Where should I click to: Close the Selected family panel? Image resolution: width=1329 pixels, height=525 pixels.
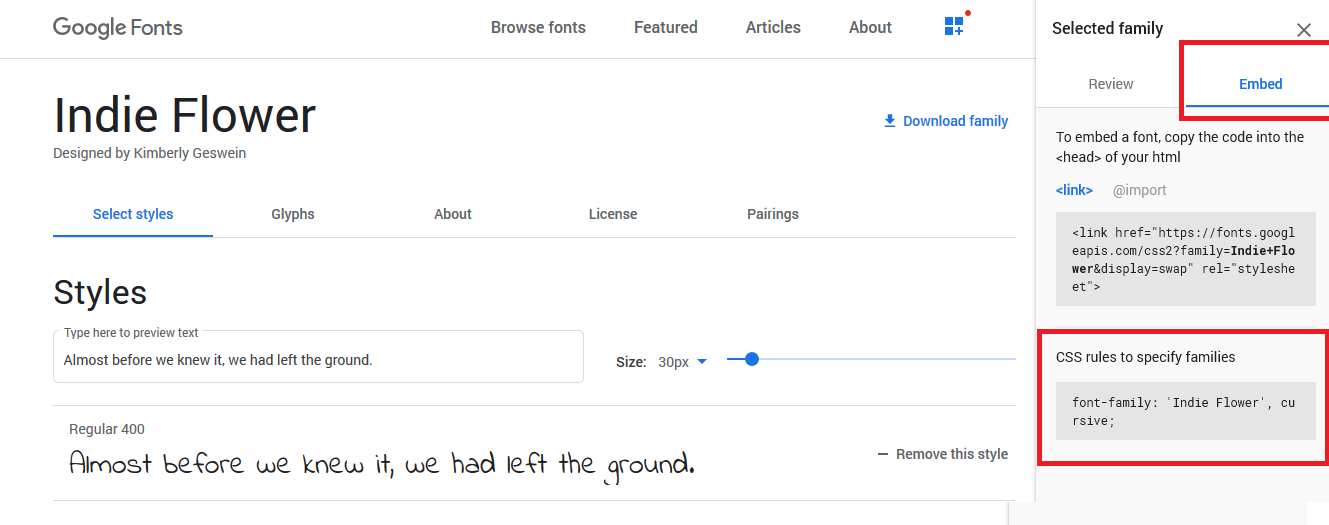tap(1304, 30)
